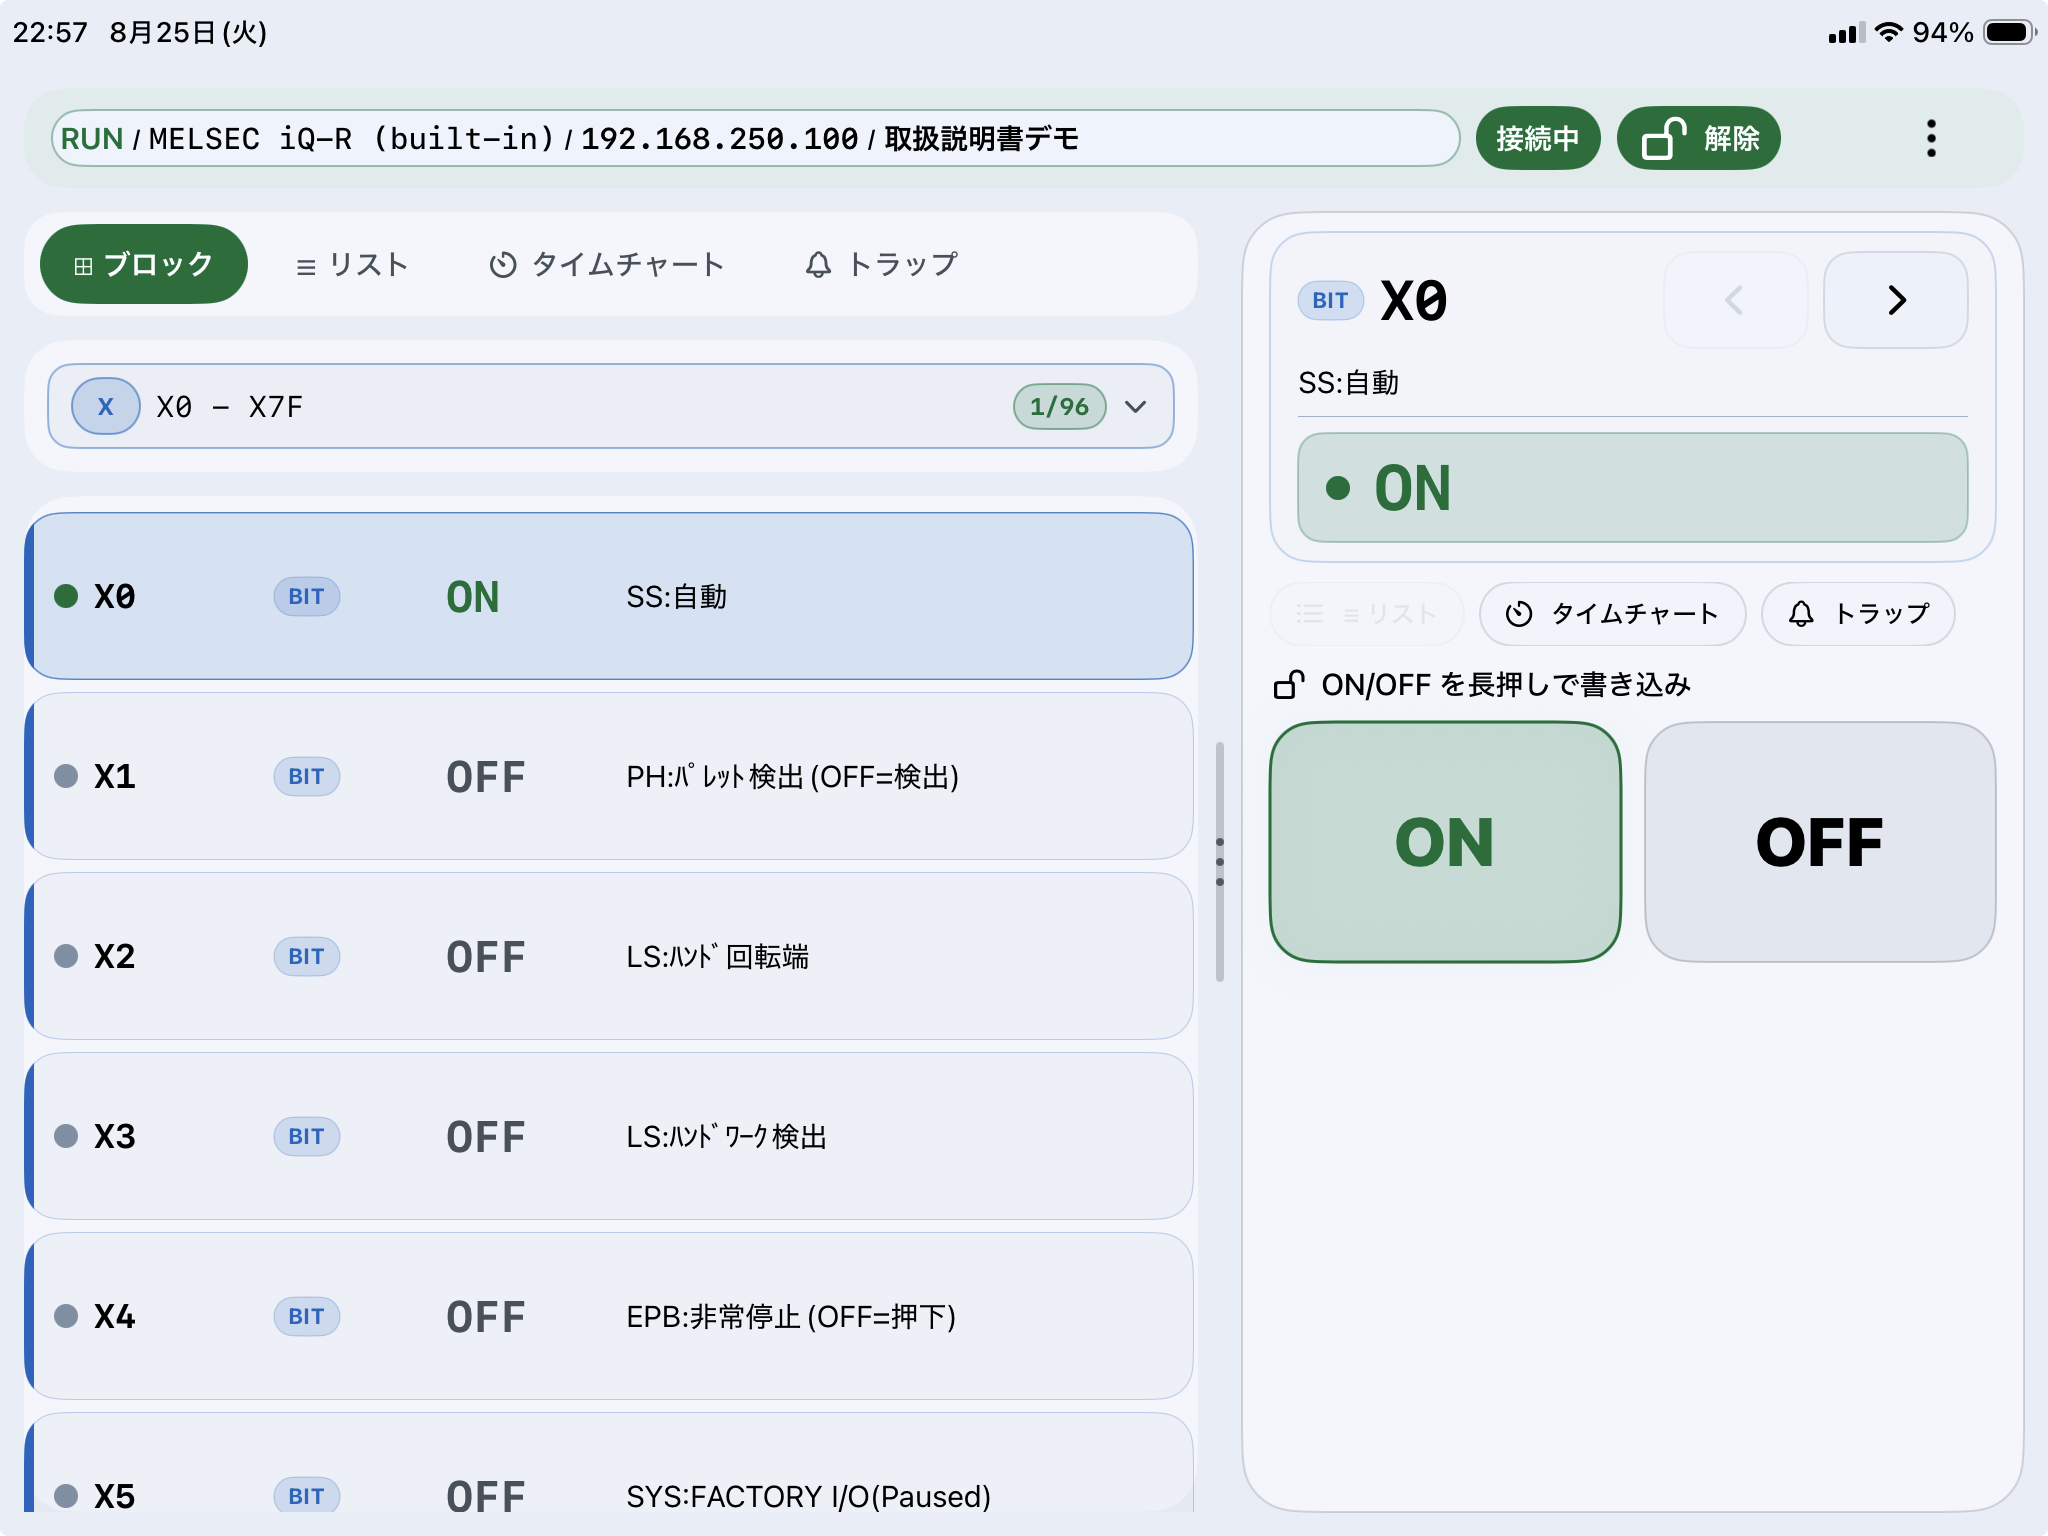Tap the unlock 解除 button
This screenshot has width=2048, height=1536.
pos(1698,138)
